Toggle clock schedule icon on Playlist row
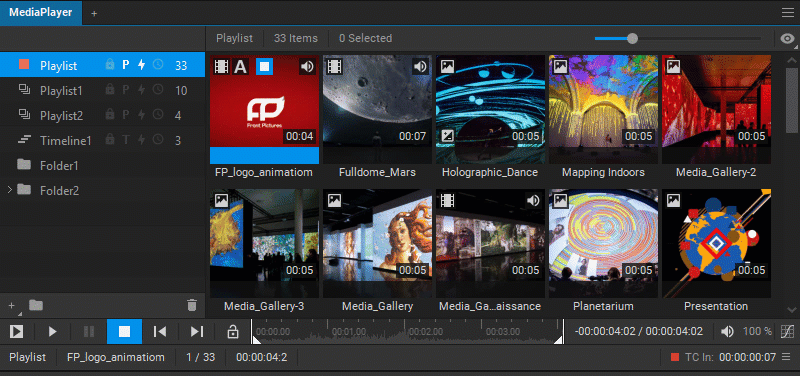The width and height of the screenshot is (800, 376). (158, 65)
